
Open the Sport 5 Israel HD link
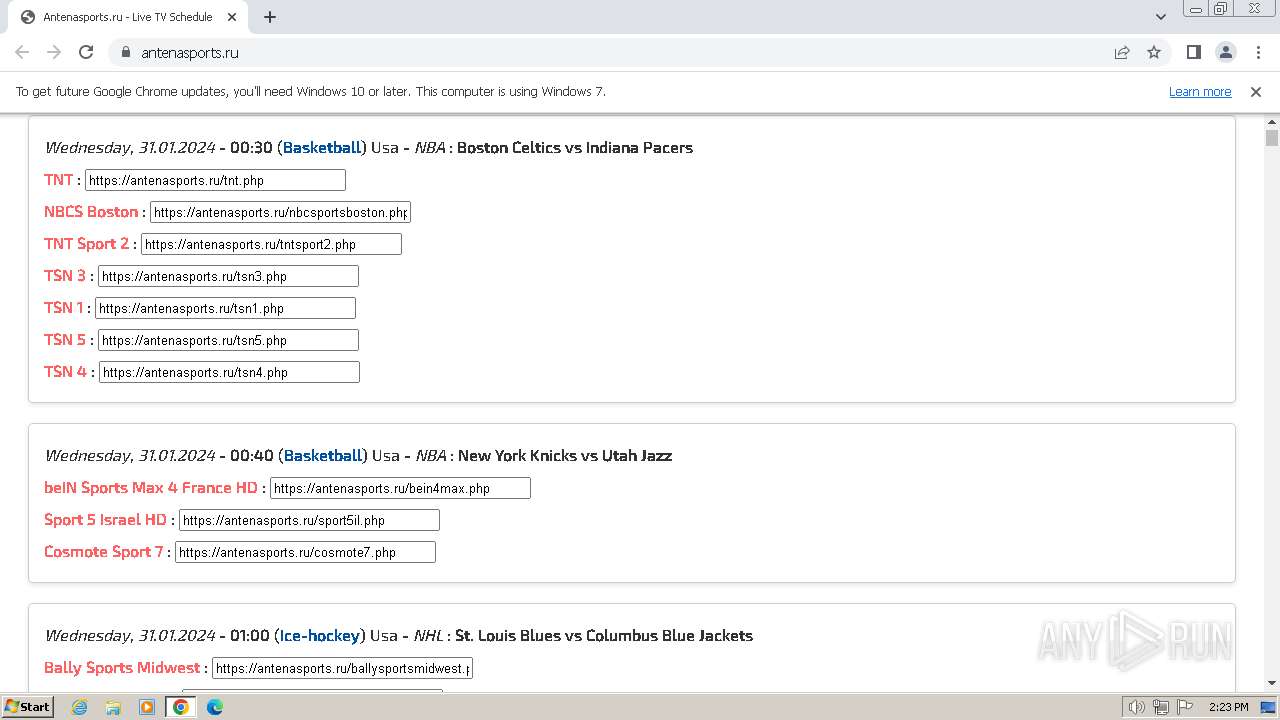[105, 520]
